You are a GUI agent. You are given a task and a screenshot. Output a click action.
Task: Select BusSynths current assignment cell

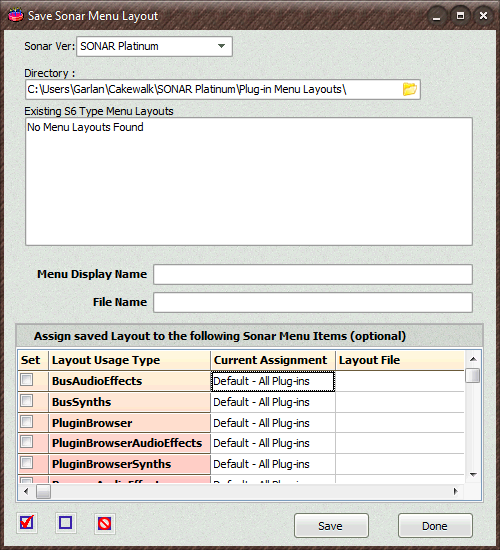point(273,402)
